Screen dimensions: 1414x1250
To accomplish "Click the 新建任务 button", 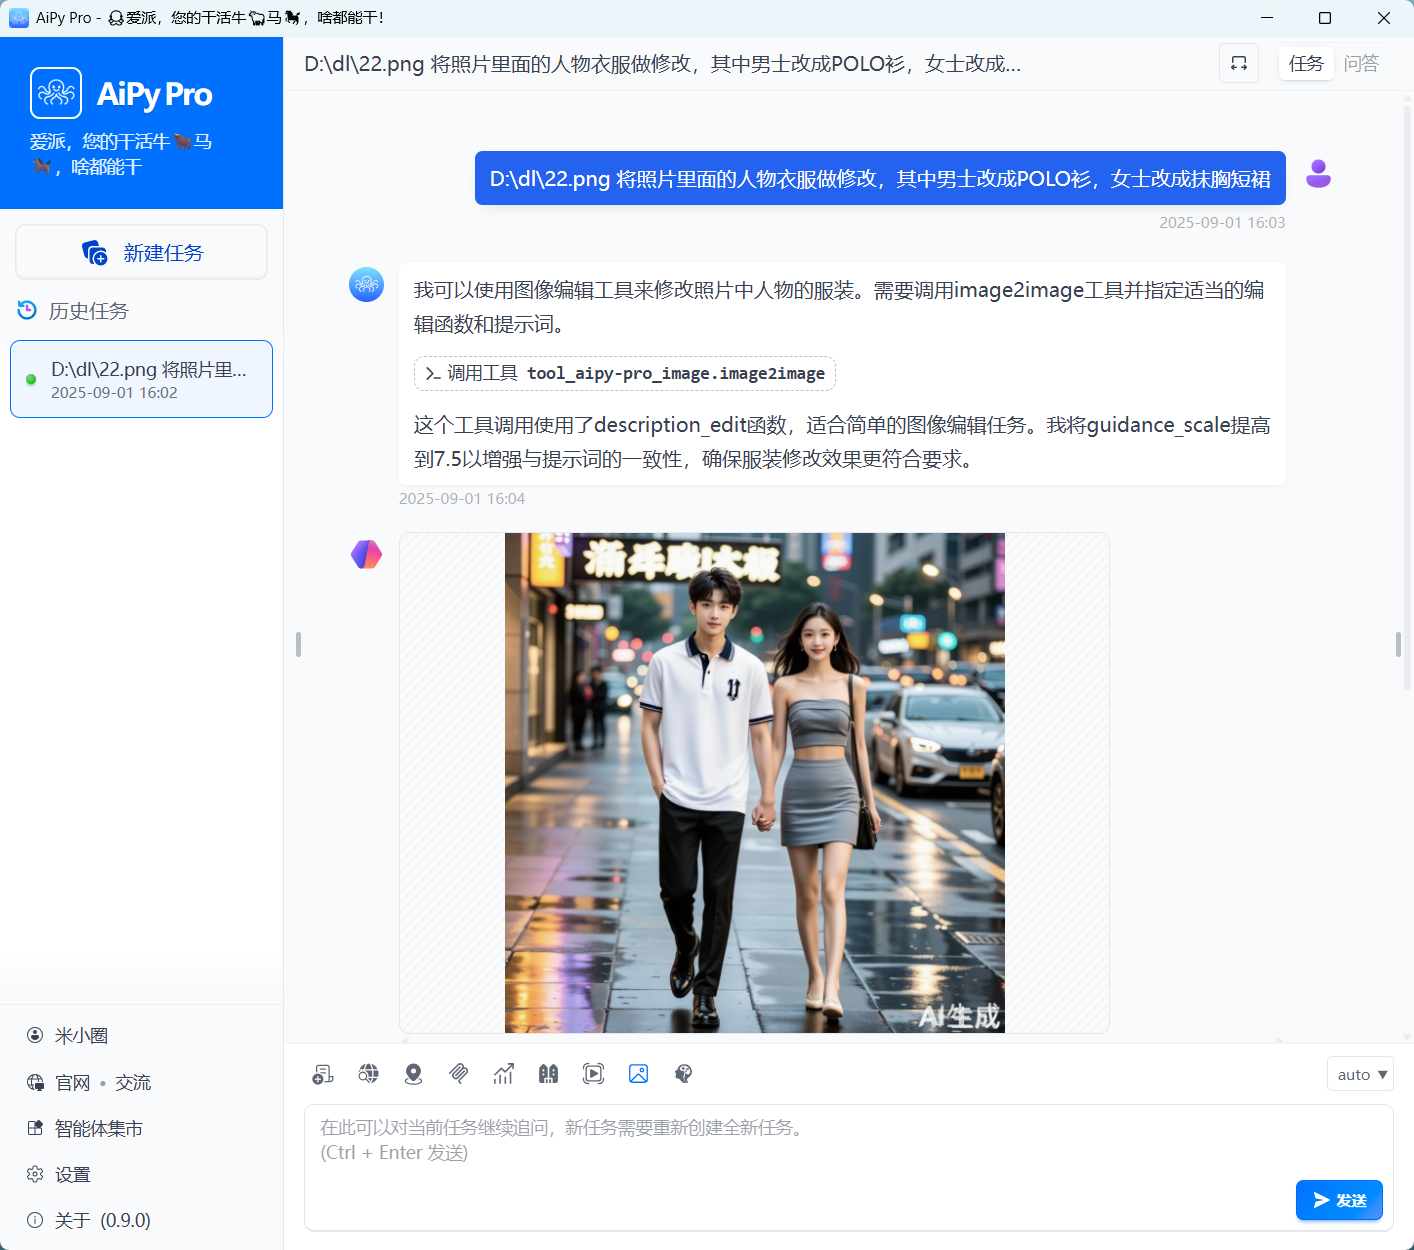I will 142,253.
